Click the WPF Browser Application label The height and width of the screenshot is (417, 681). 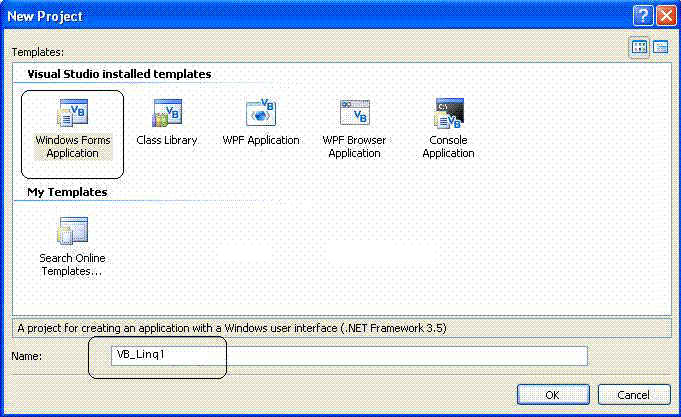point(354,147)
